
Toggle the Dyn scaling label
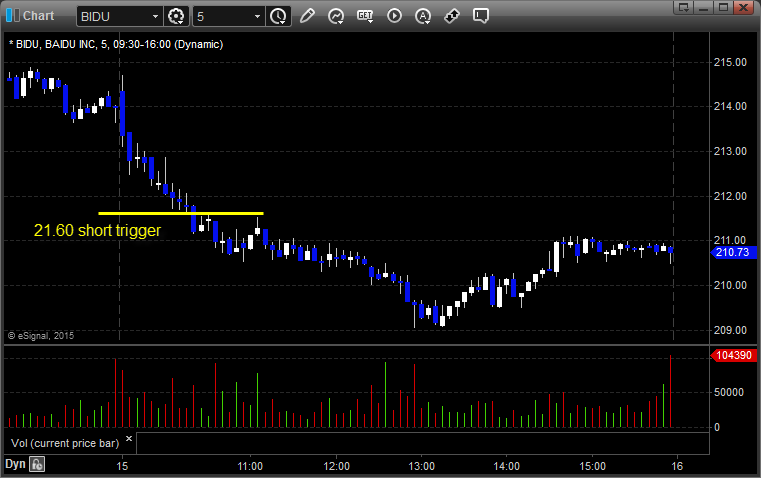15,464
